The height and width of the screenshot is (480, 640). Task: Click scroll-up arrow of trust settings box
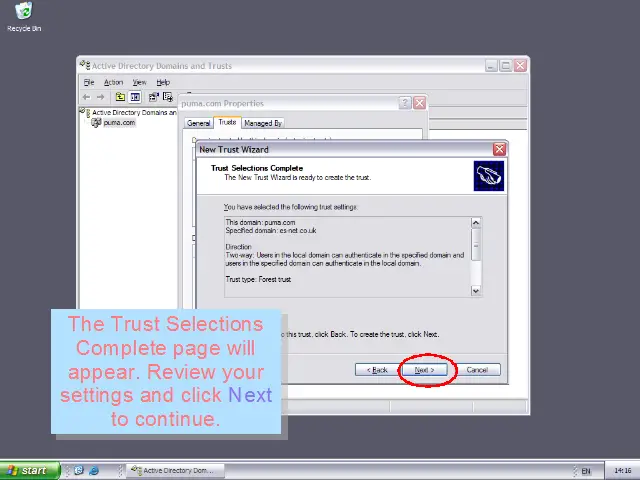(x=476, y=222)
